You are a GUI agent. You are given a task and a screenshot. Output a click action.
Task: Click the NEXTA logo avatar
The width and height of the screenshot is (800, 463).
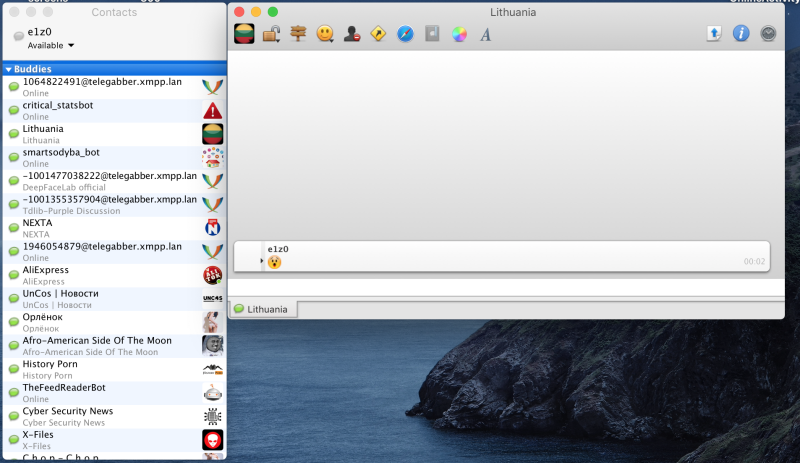tap(213, 228)
